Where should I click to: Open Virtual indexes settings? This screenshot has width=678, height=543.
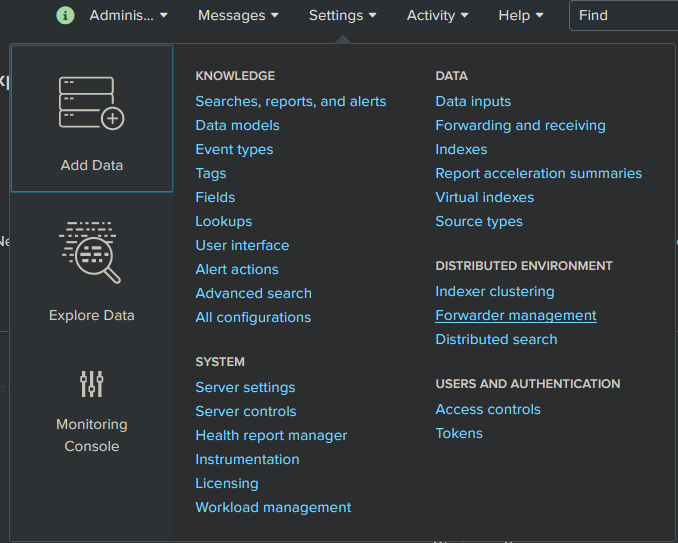(485, 197)
